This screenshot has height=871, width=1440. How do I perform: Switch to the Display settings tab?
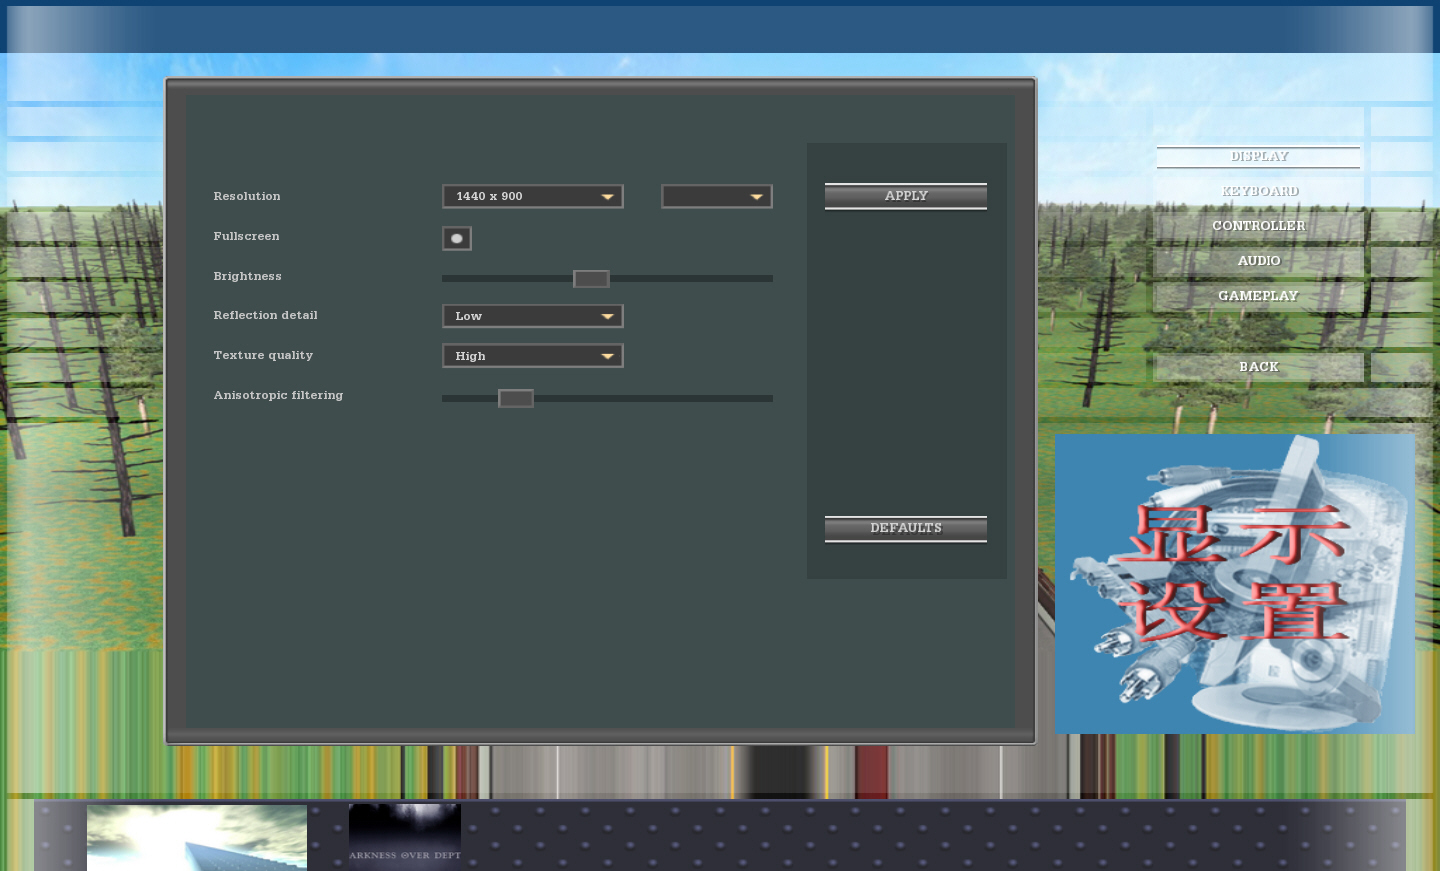pos(1258,157)
